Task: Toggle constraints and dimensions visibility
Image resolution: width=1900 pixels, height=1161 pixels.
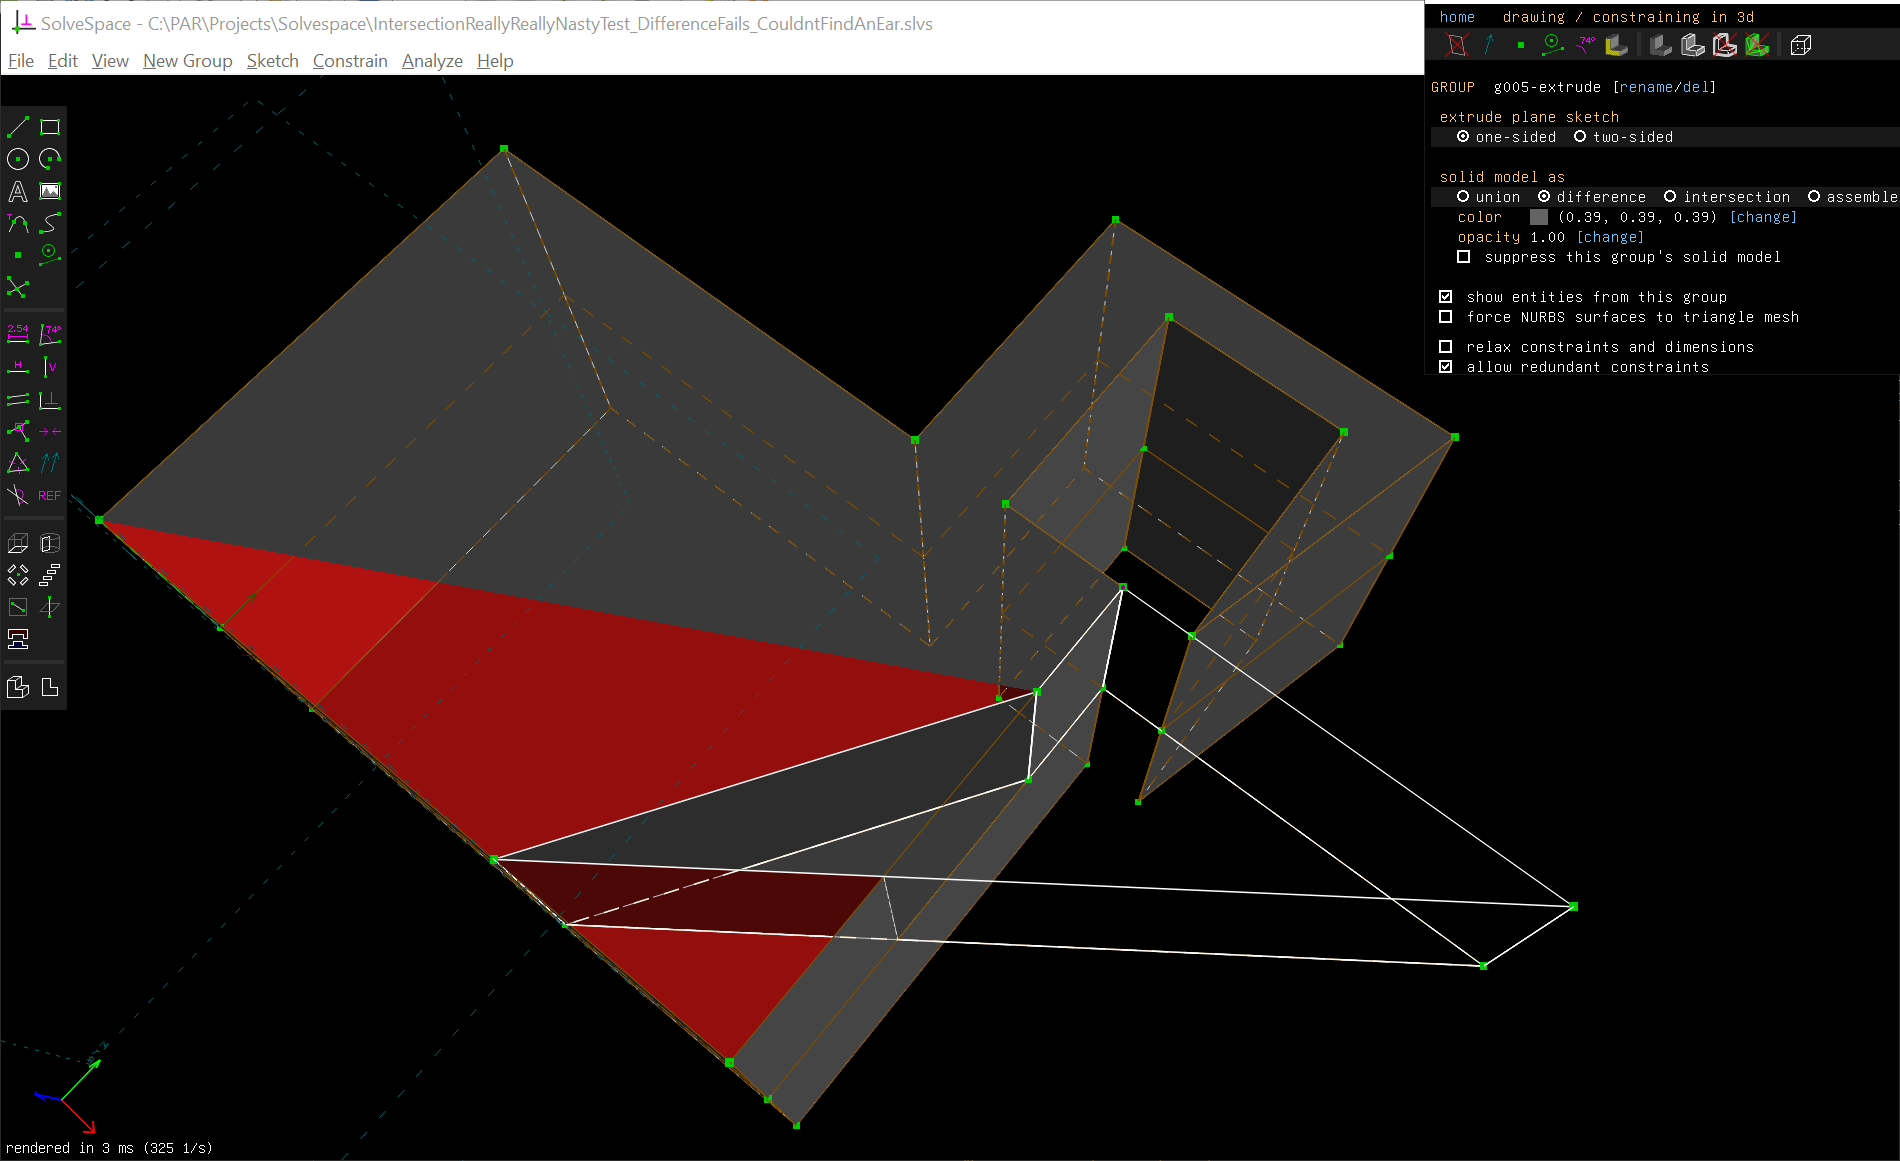Action: pos(1585,45)
